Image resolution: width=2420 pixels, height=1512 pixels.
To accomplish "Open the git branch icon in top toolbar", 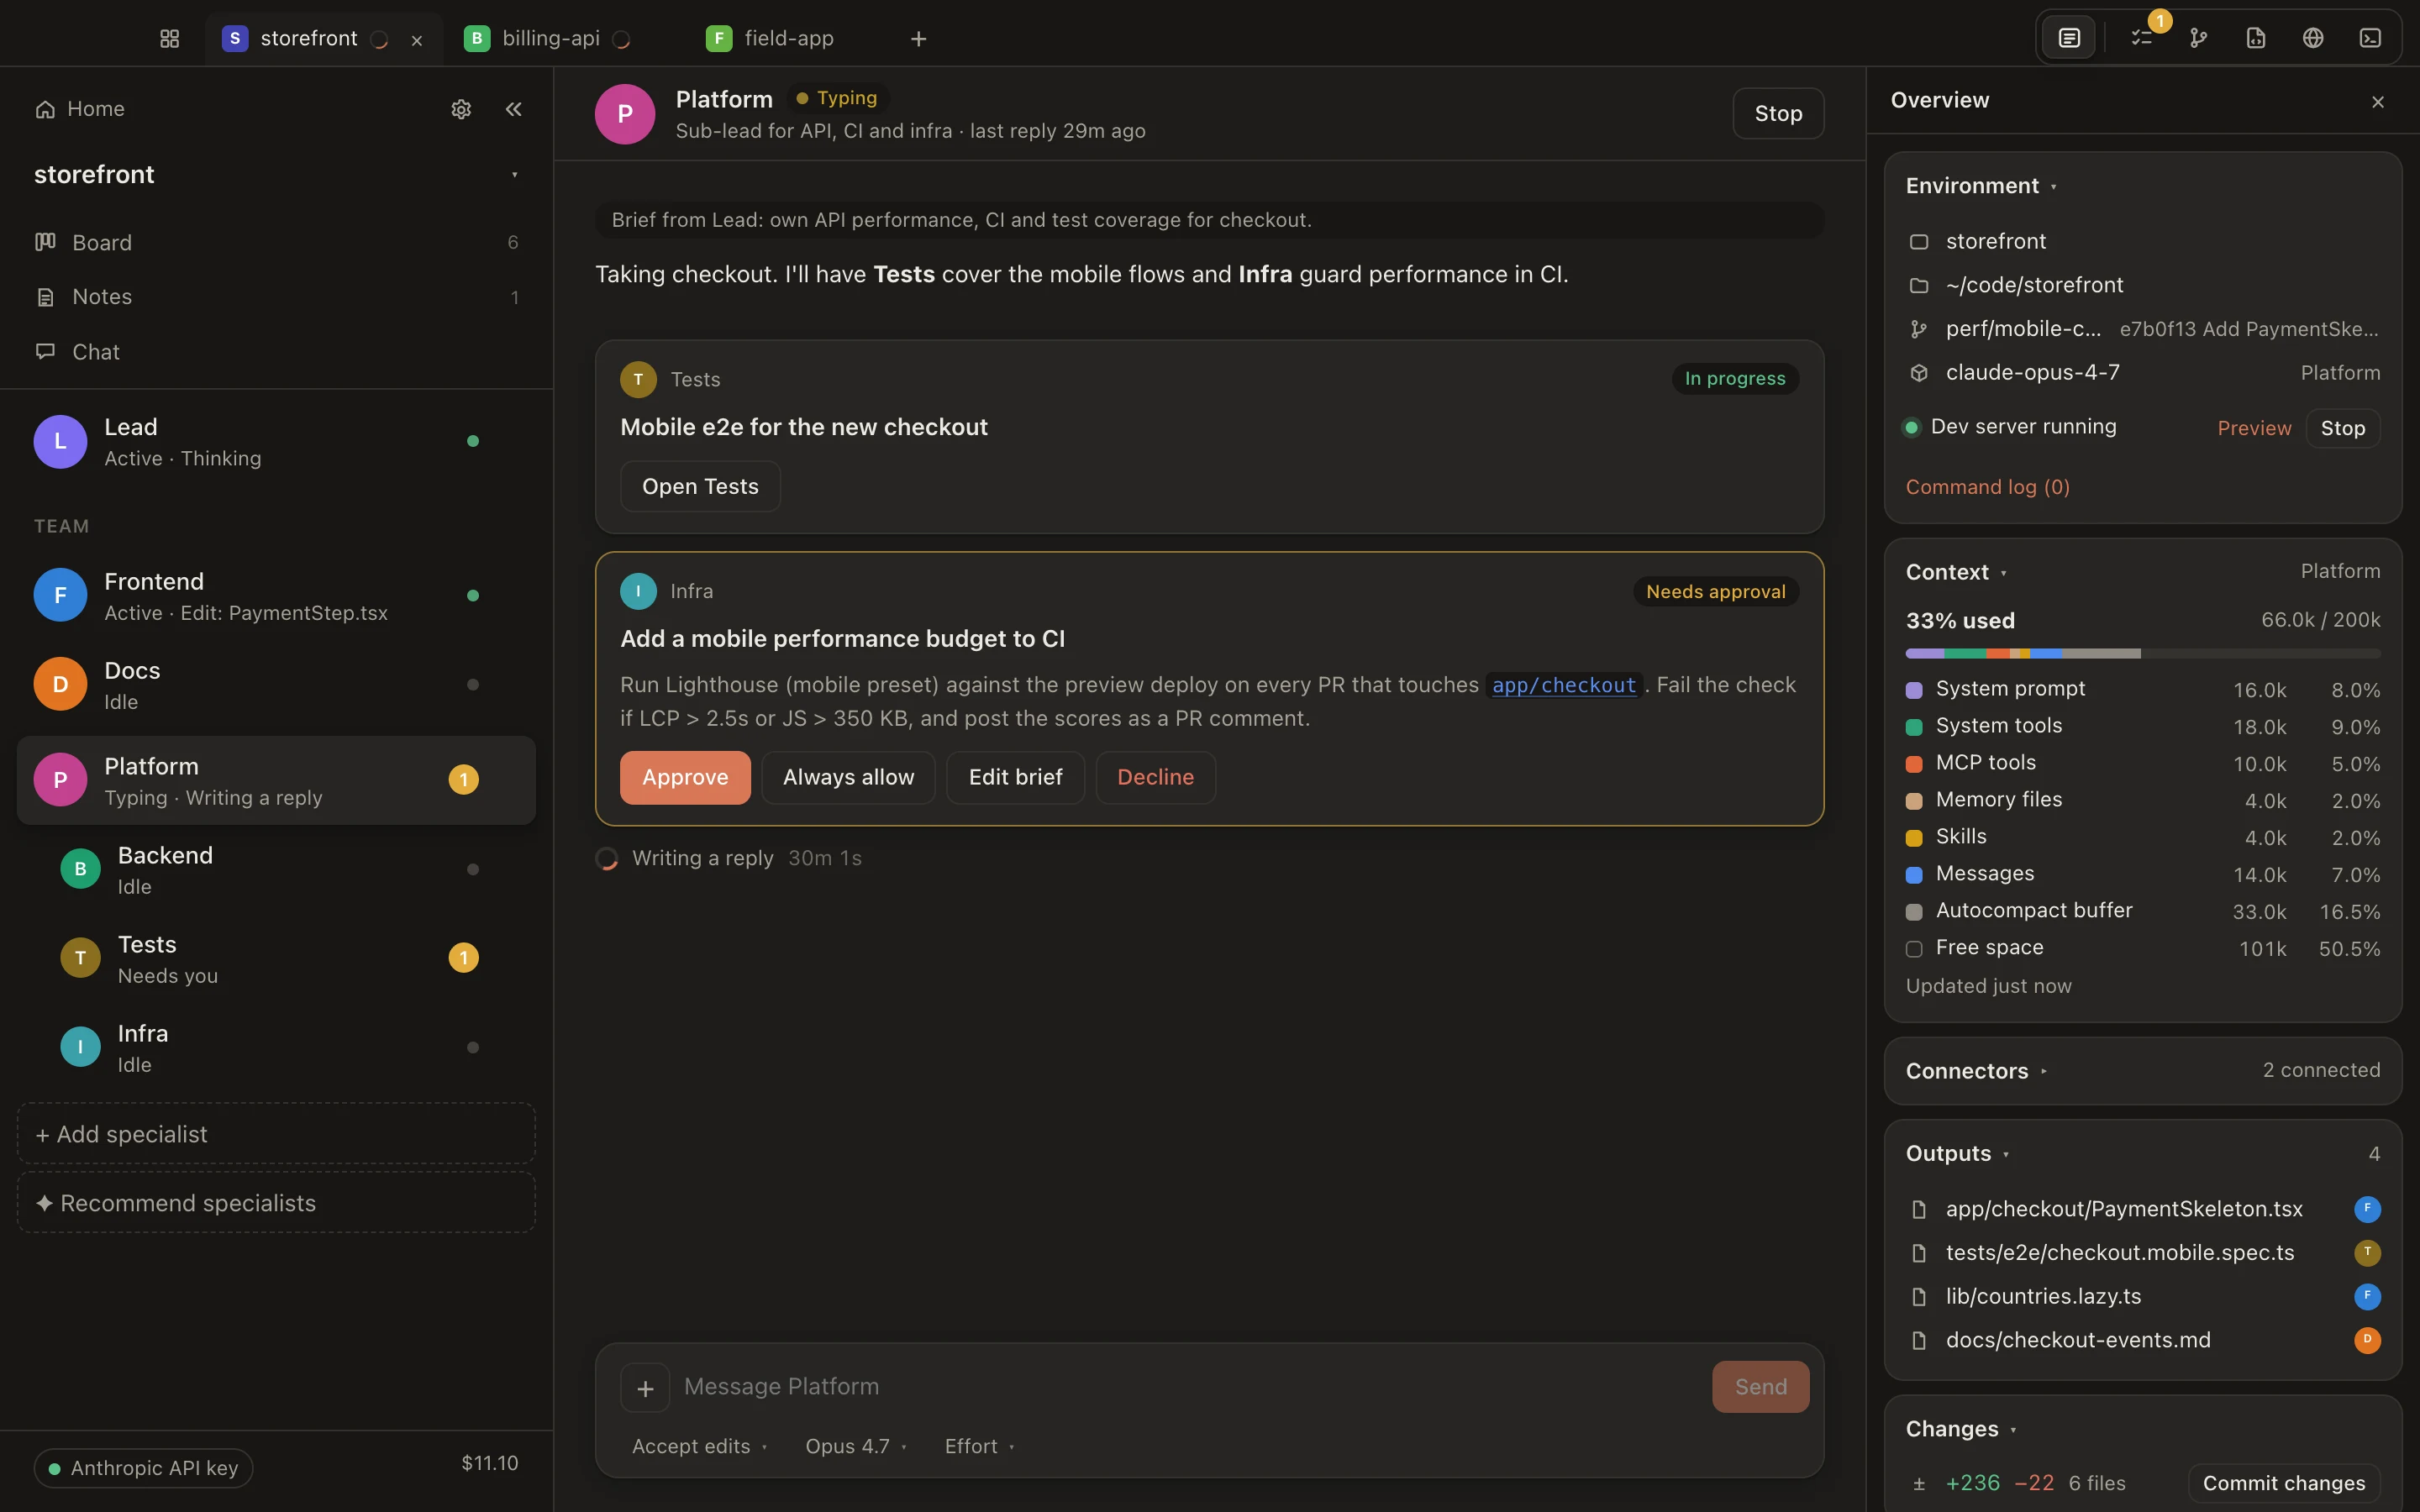I will pos(2198,38).
